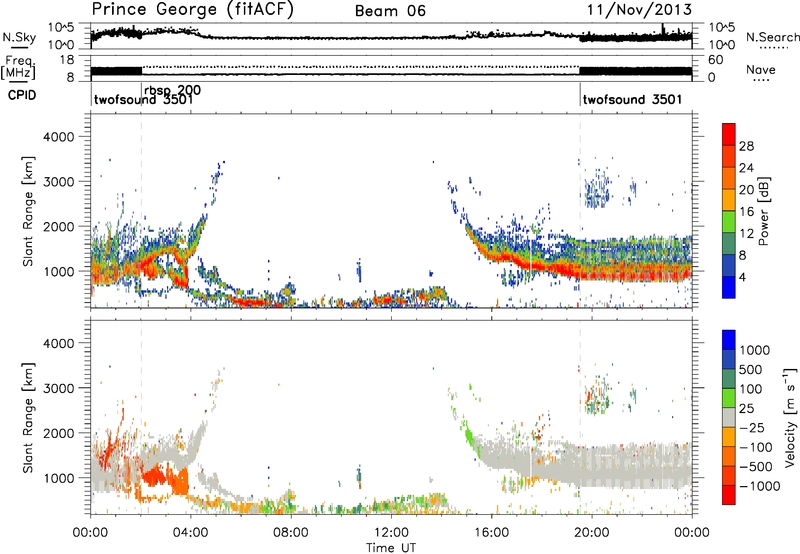Click the '16:00' time axis tick label
The width and height of the screenshot is (800, 554).
(x=491, y=533)
